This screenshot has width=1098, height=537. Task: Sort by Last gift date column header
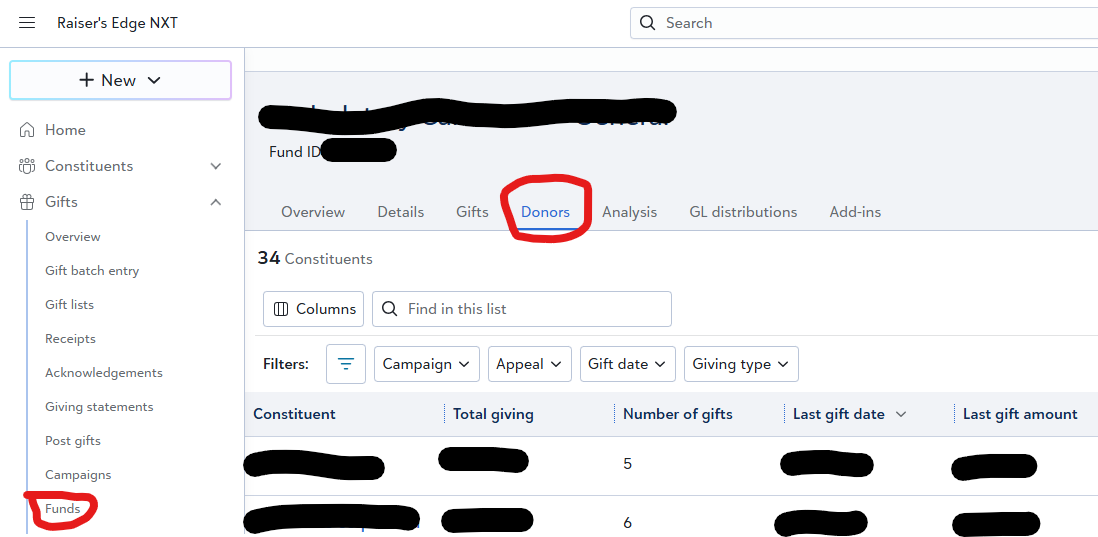coord(839,414)
